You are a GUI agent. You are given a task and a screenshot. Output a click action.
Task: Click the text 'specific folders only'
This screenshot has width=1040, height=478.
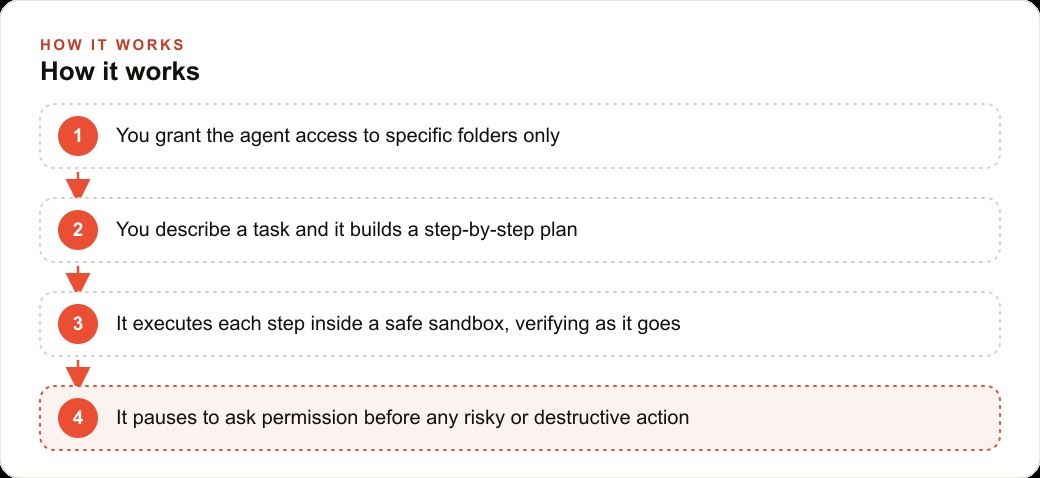pyautogui.click(x=472, y=136)
